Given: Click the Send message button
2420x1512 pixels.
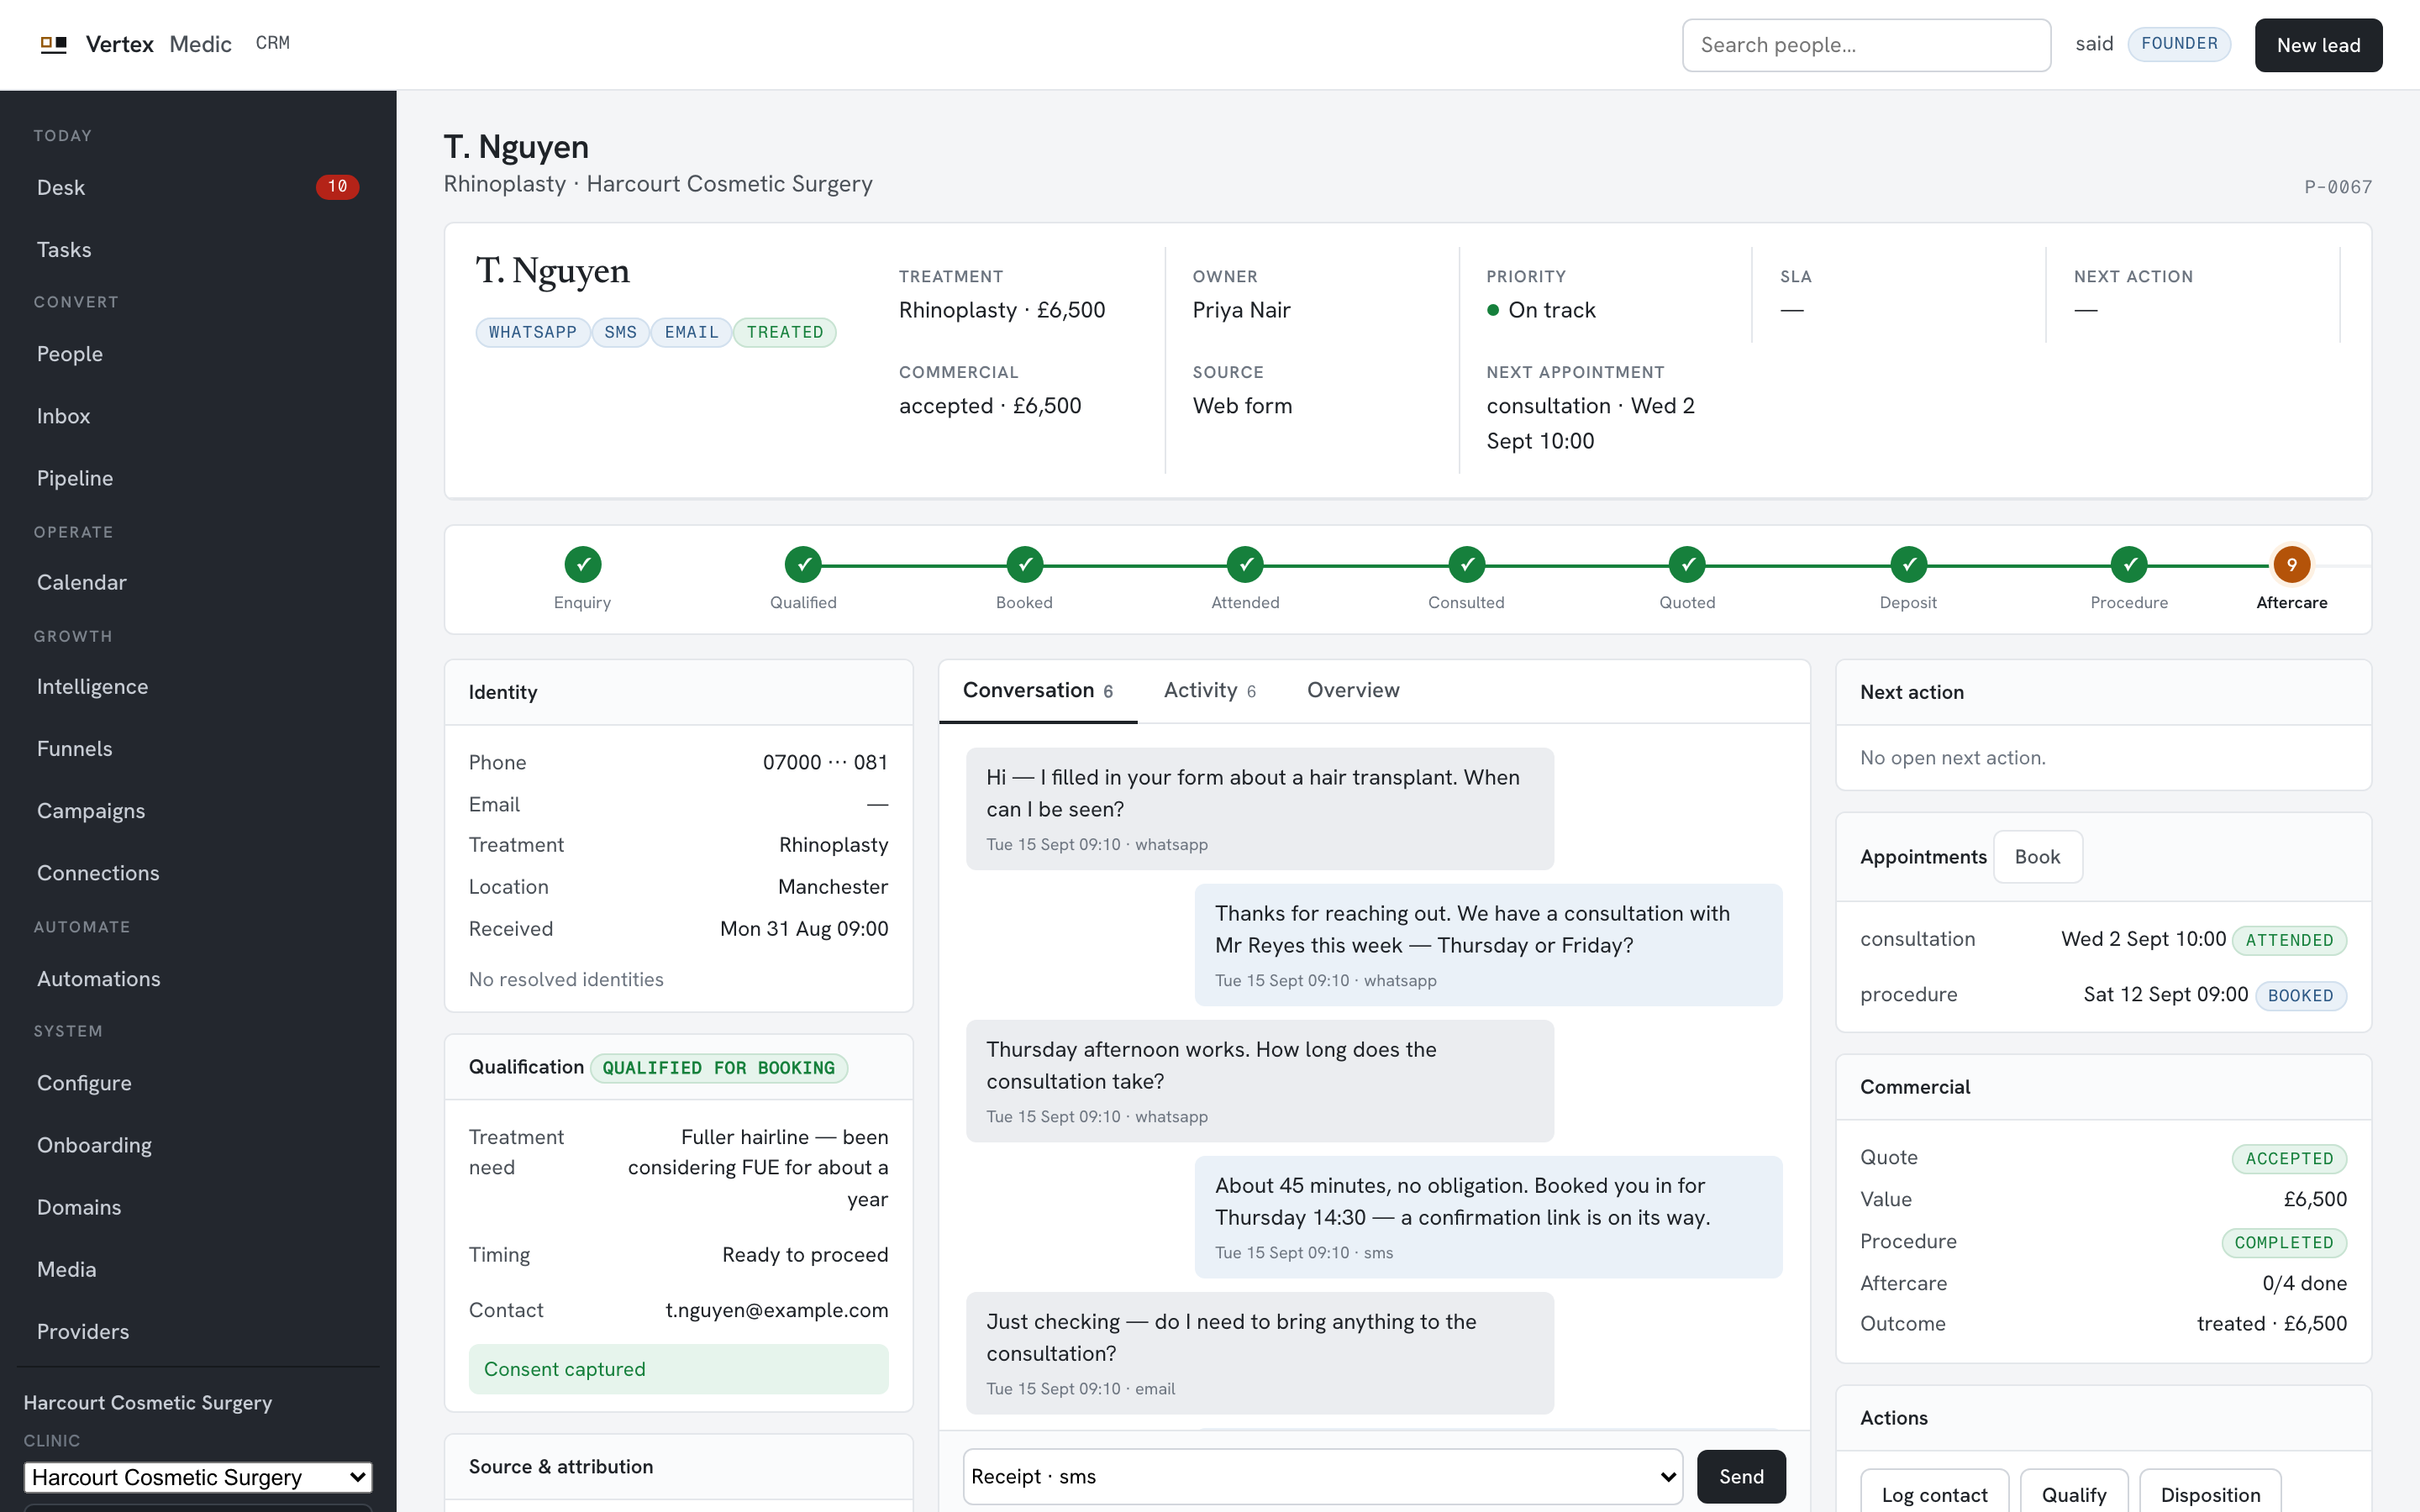Looking at the screenshot, I should click(1741, 1476).
